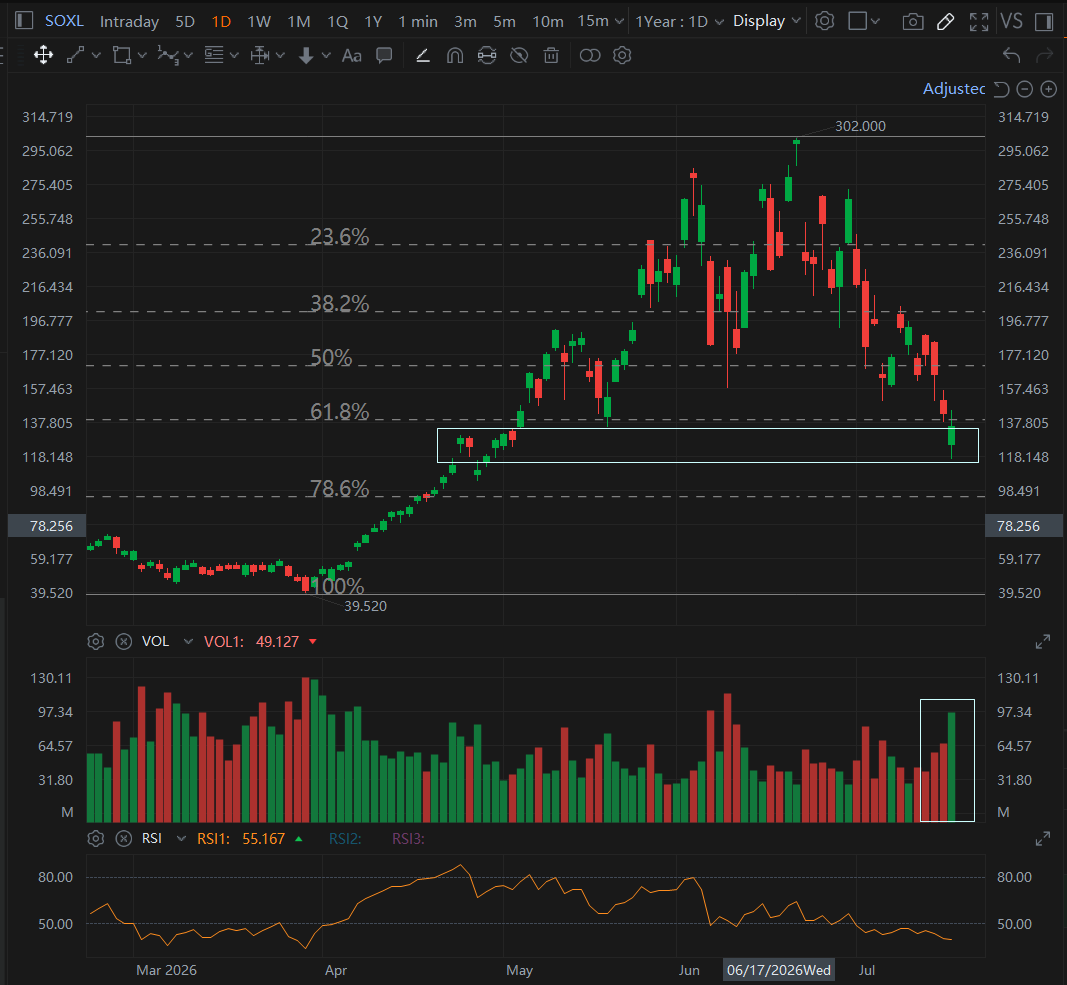This screenshot has height=985, width=1067.
Task: Select the 1Y timeframe
Action: tap(373, 22)
